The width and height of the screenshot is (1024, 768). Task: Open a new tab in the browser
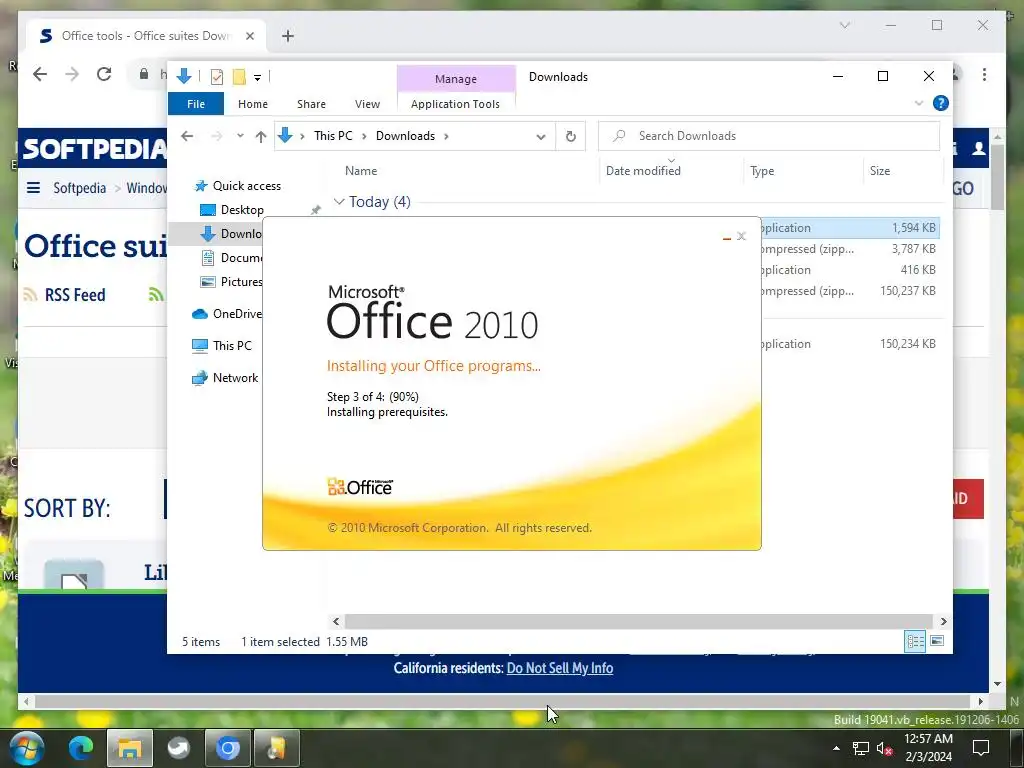coord(288,36)
